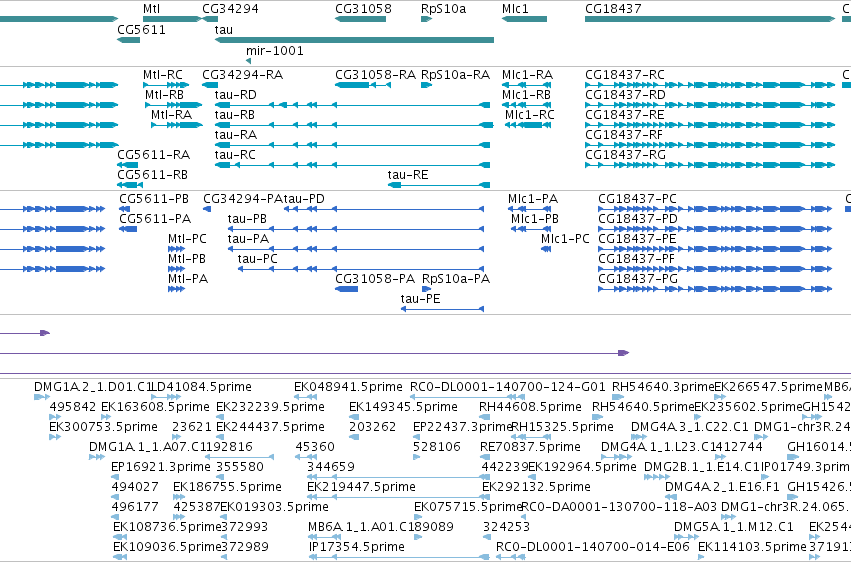Open protein Mlc1-PB
Screen dimensions: 851x562
click(x=535, y=219)
